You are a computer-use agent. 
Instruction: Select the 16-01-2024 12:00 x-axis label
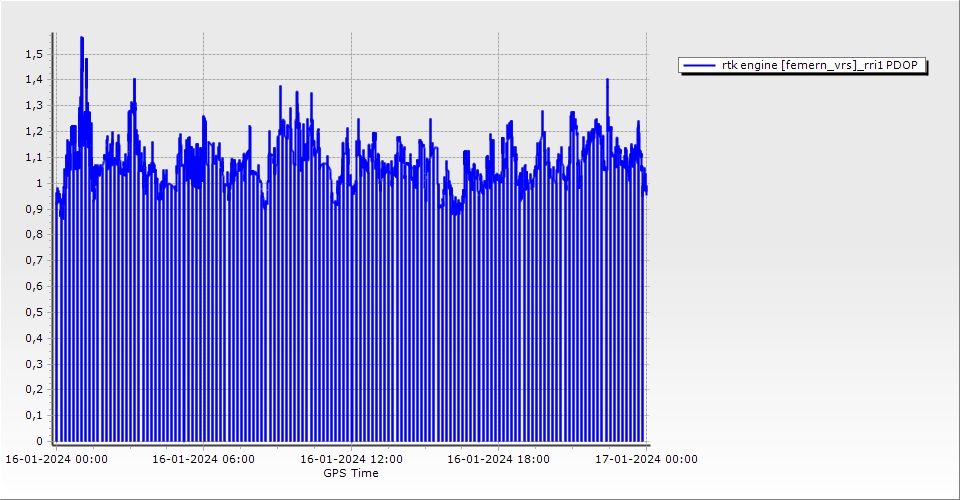(351, 459)
